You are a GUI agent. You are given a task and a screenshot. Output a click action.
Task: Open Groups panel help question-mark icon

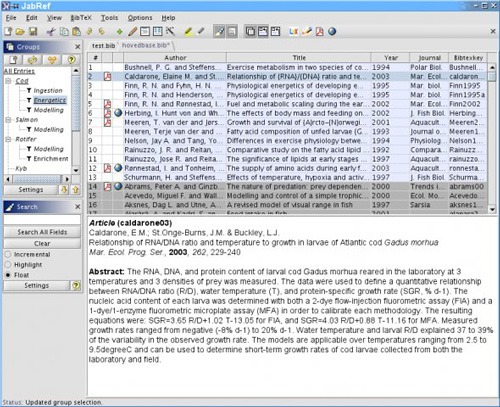click(71, 60)
